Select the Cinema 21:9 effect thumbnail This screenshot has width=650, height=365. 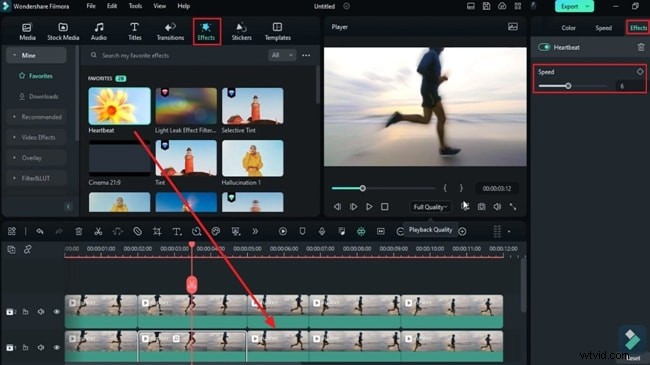[119, 158]
